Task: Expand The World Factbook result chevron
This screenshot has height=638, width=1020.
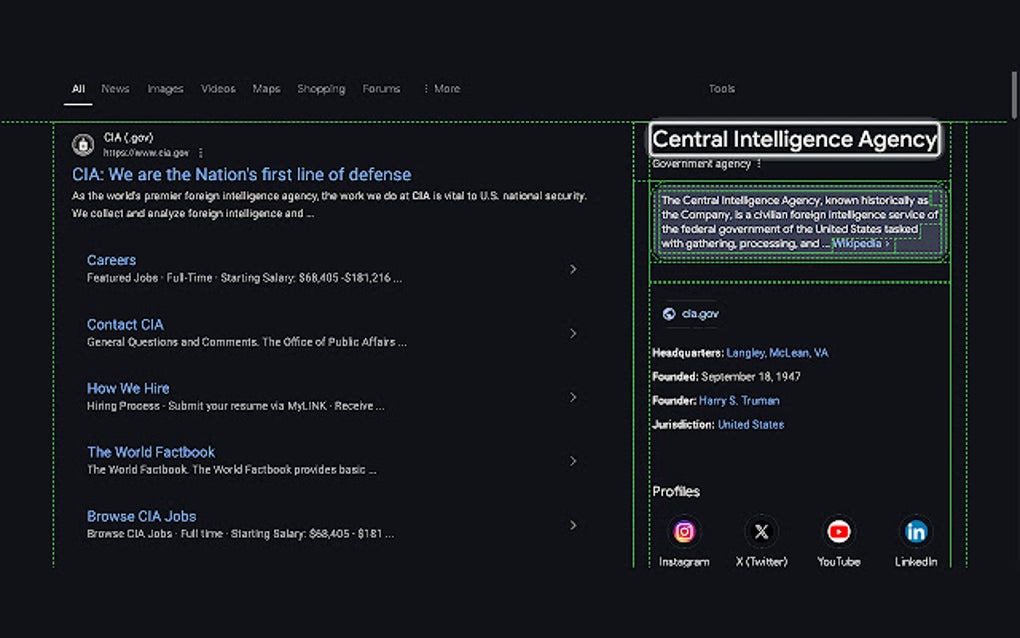Action: [x=573, y=461]
